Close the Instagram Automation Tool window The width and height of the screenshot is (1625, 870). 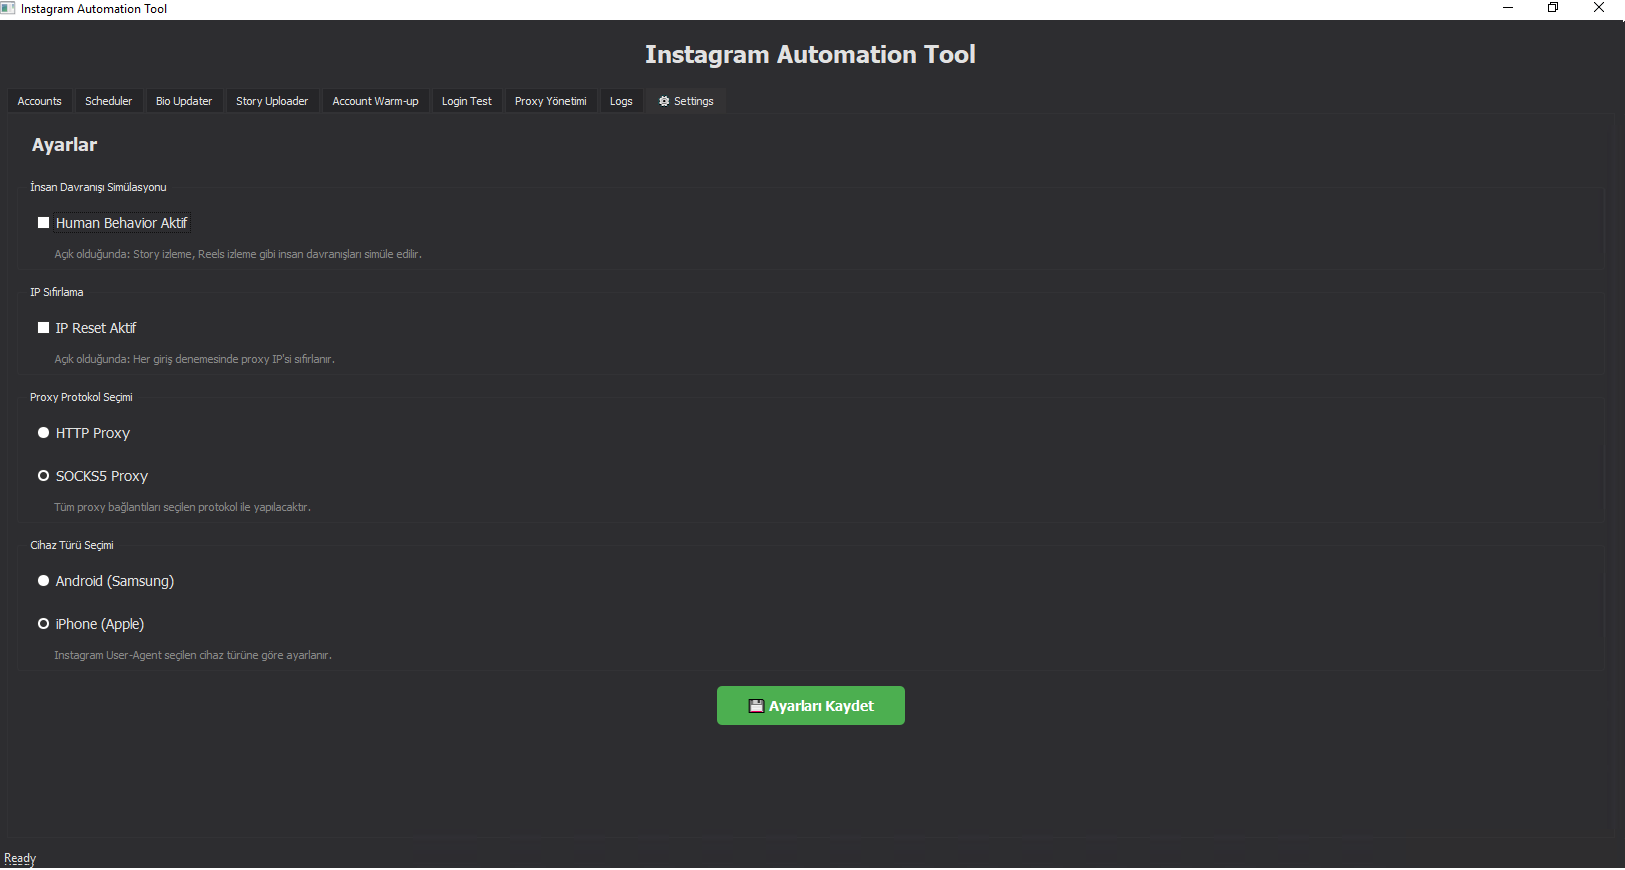[x=1599, y=8]
